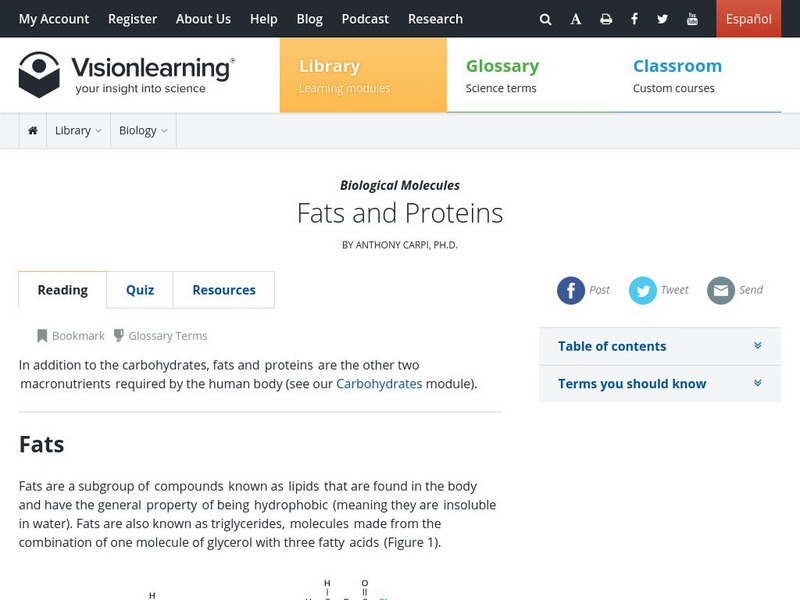Share via the round Facebook Post icon
Viewport: 800px width, 600px height.
[x=571, y=290]
